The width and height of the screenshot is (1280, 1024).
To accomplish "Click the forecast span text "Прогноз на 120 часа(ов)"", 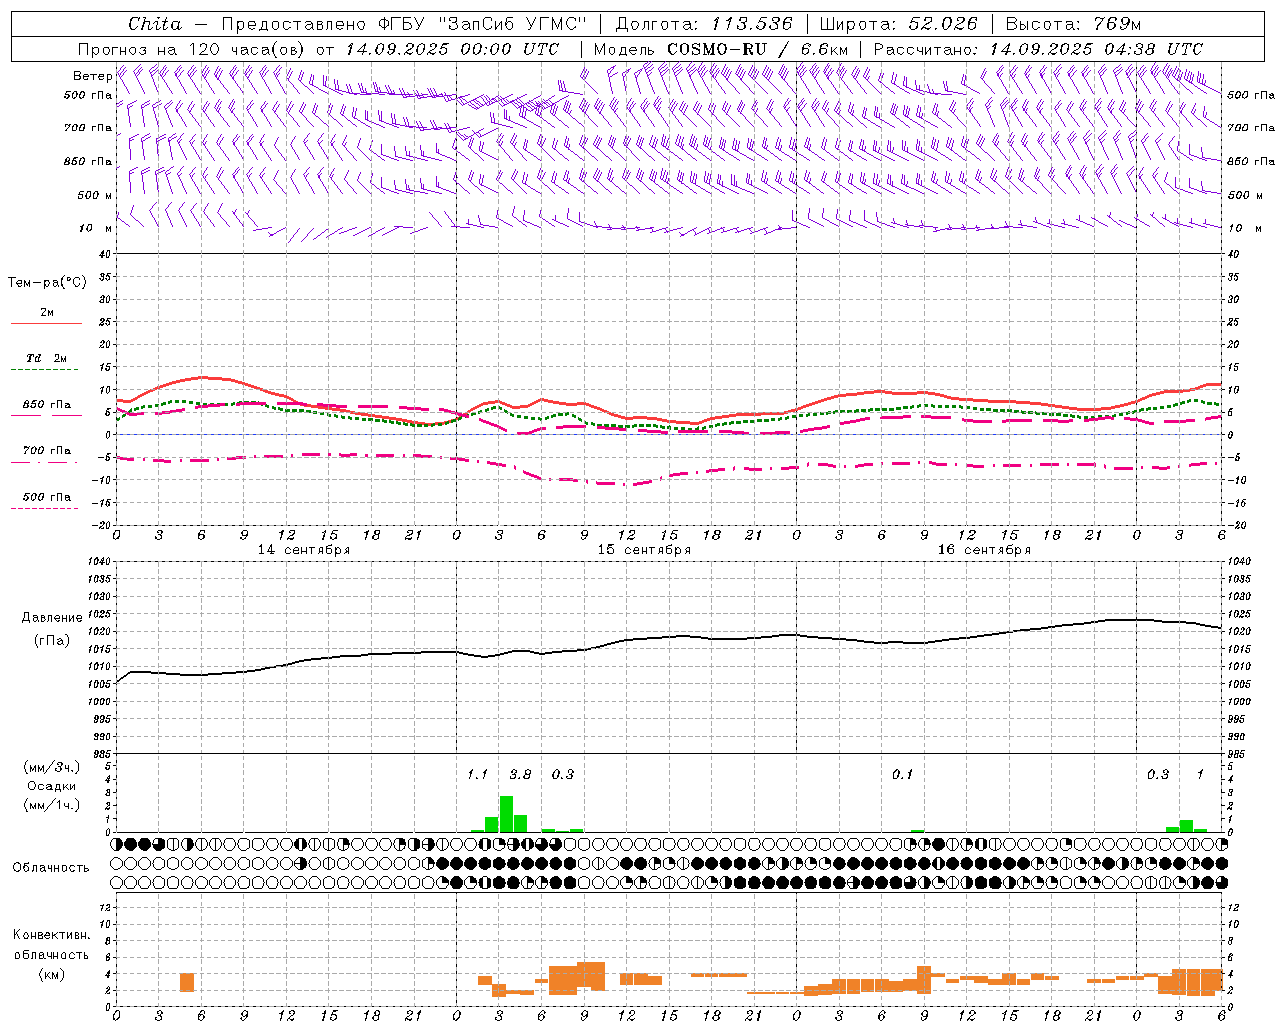I will click(192, 49).
